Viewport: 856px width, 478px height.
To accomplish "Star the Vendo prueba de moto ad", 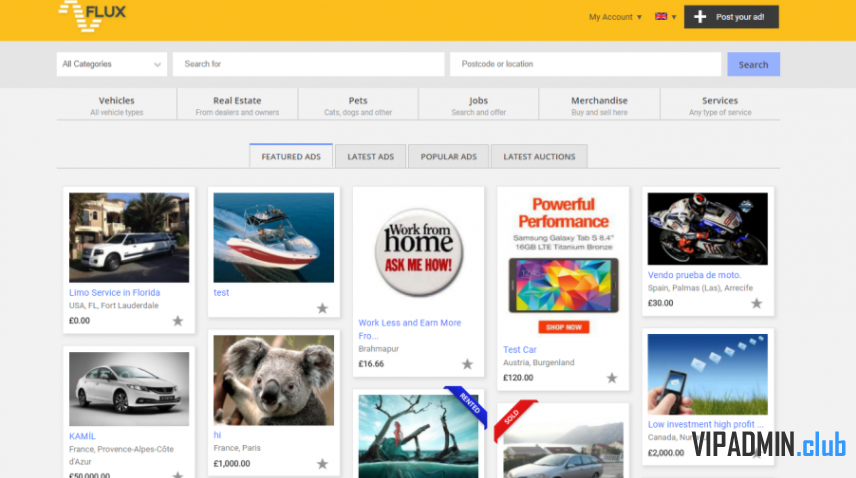I will click(x=757, y=303).
